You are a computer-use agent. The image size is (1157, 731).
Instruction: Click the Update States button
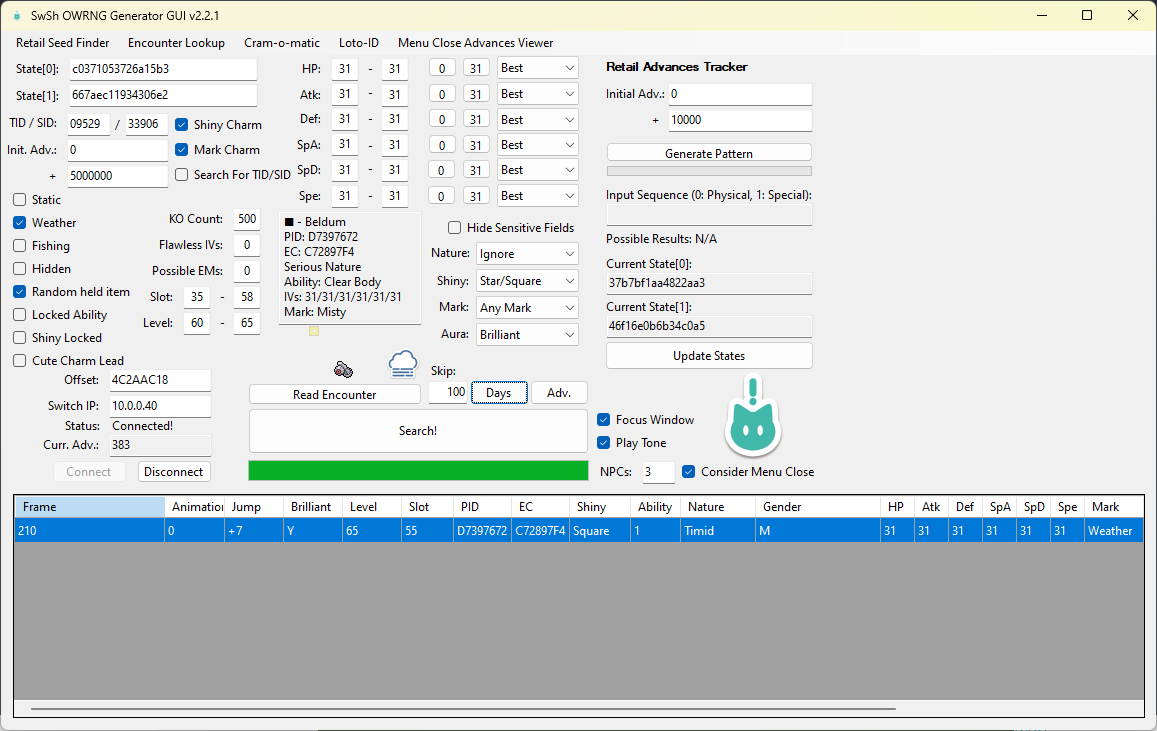709,356
